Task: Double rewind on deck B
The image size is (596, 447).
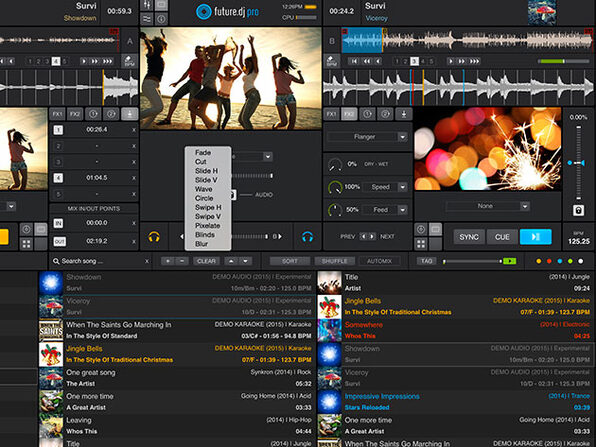Action: coord(366,61)
